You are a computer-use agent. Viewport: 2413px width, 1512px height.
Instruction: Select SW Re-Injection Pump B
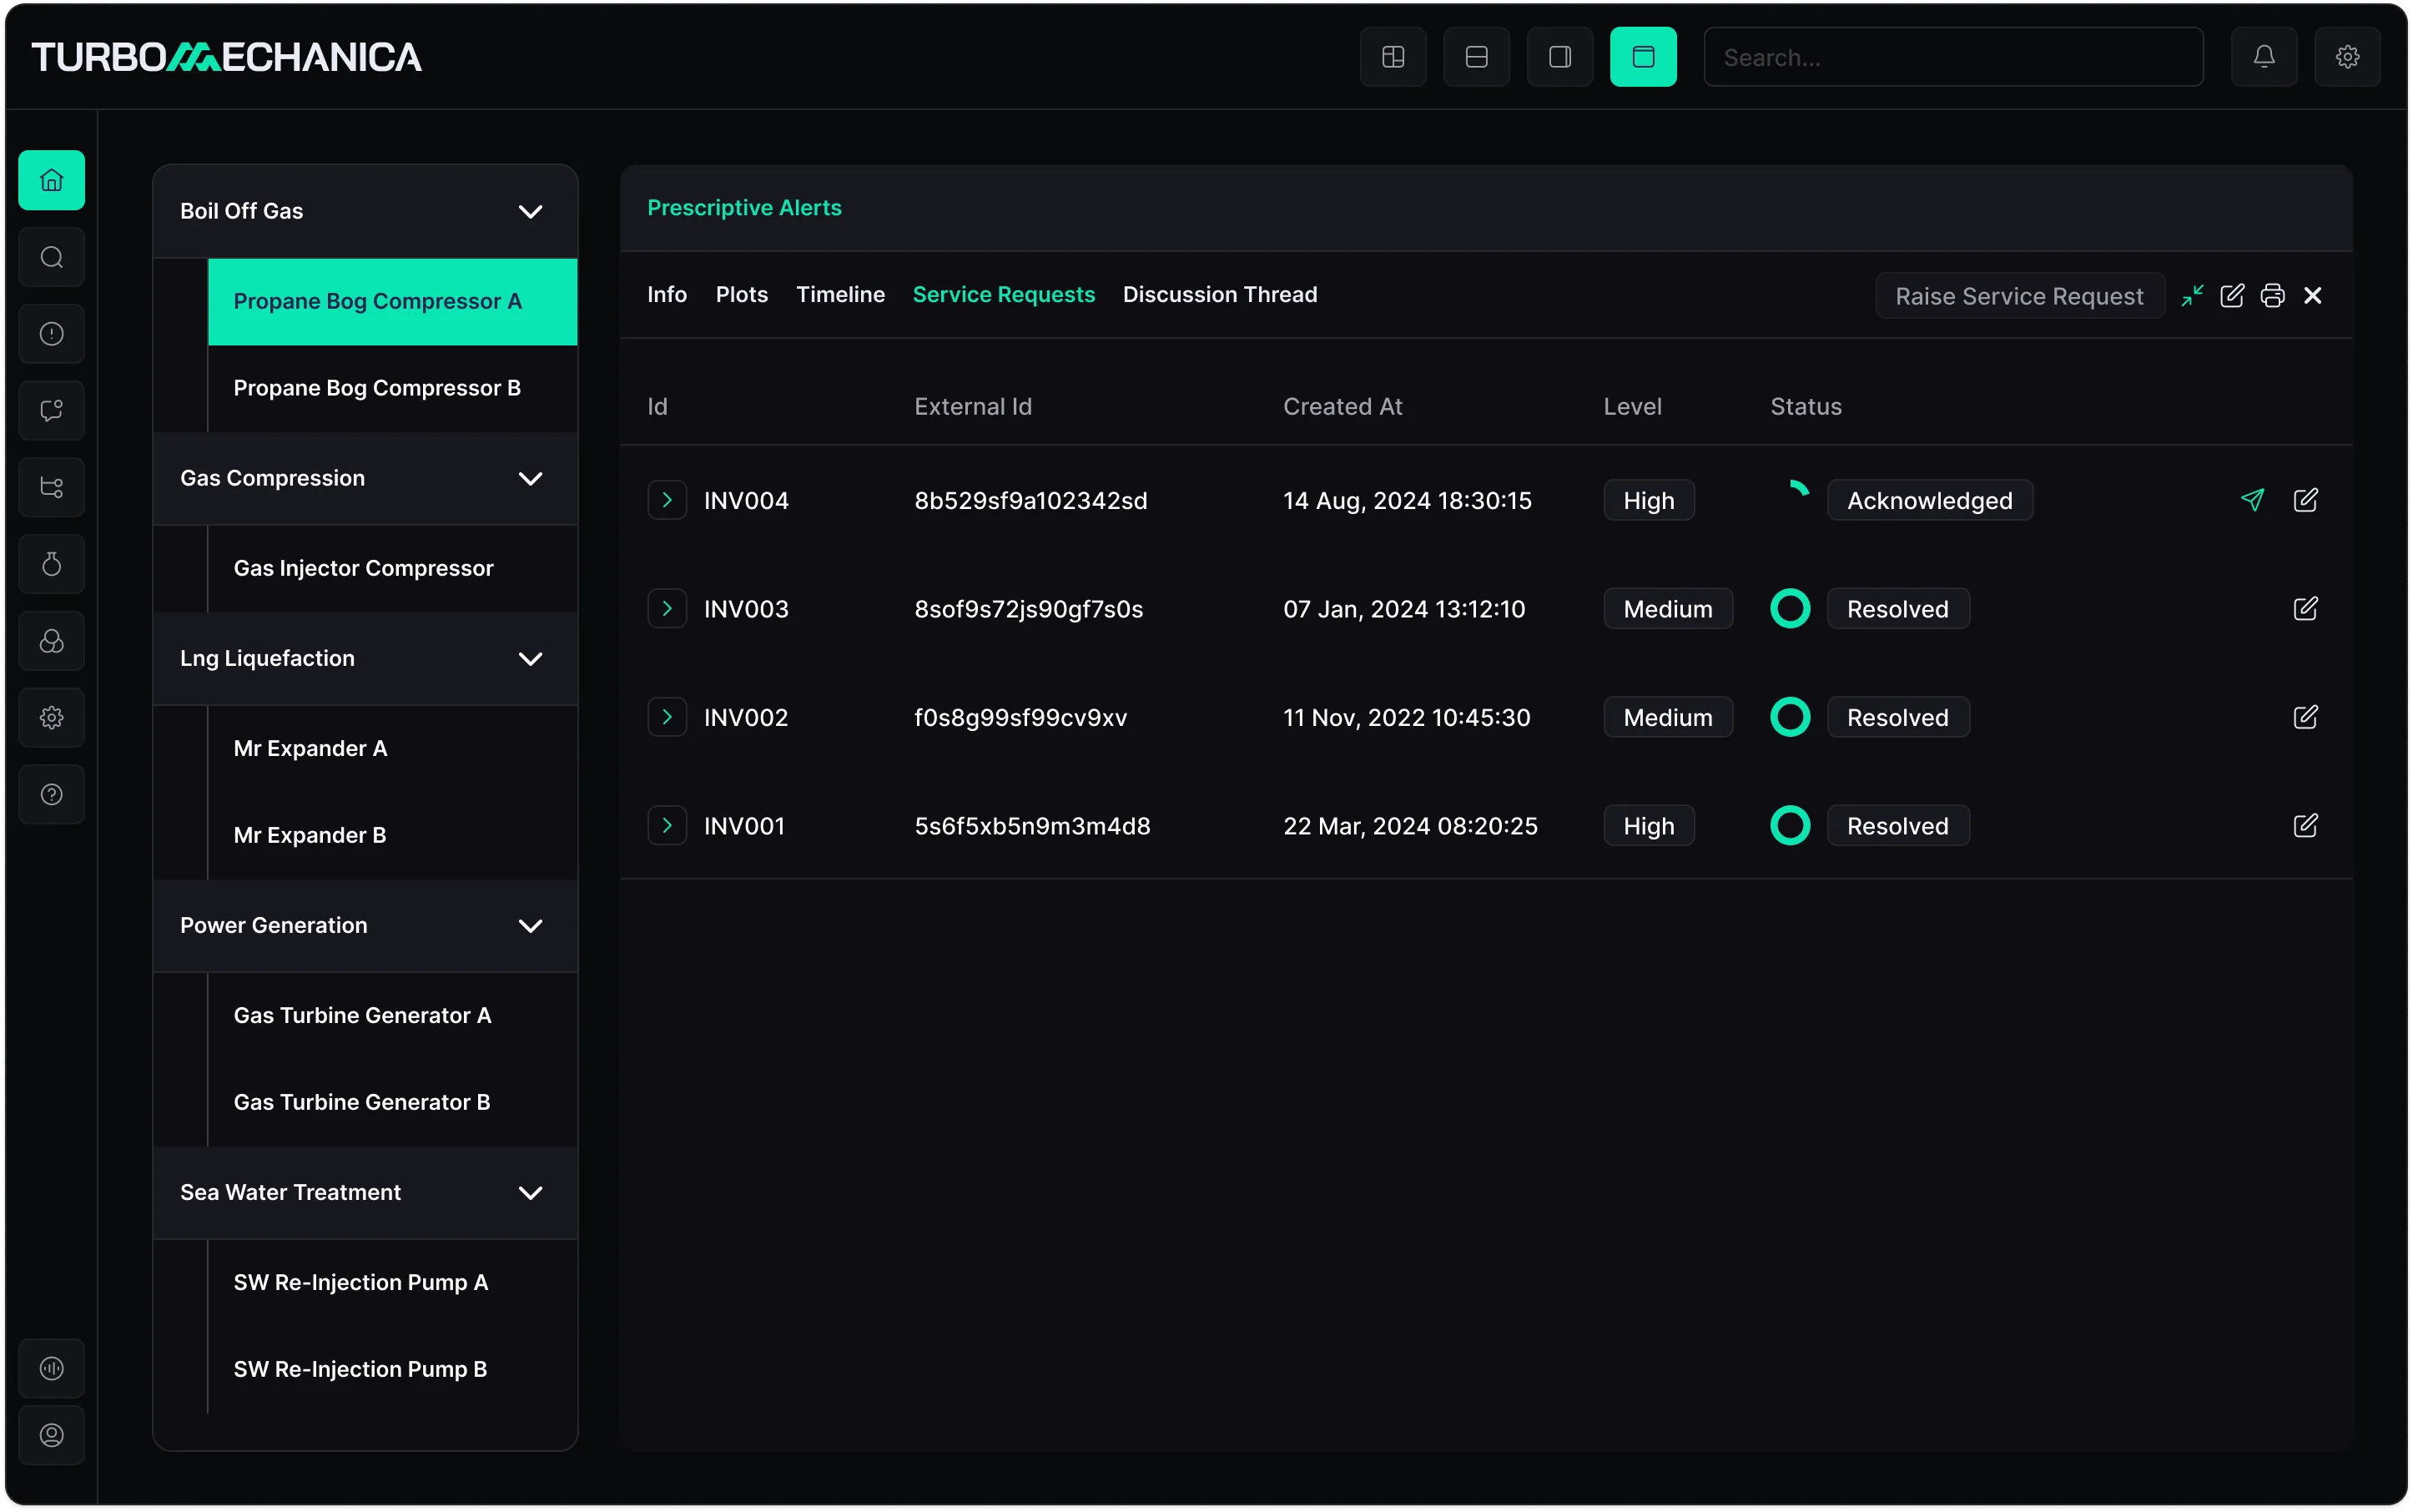(392, 1369)
